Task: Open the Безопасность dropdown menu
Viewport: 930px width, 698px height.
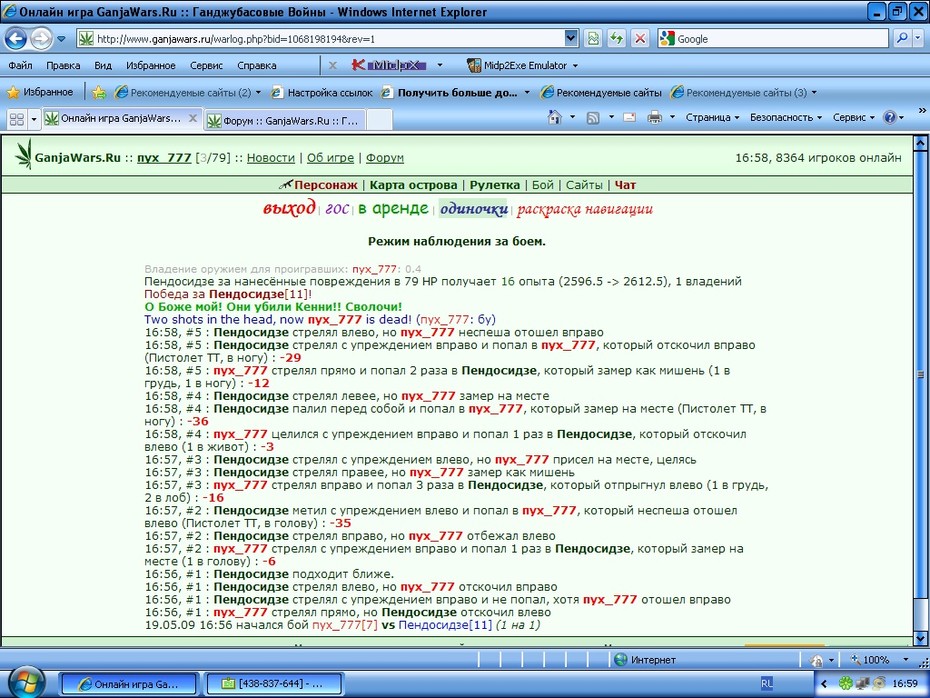Action: coord(786,117)
